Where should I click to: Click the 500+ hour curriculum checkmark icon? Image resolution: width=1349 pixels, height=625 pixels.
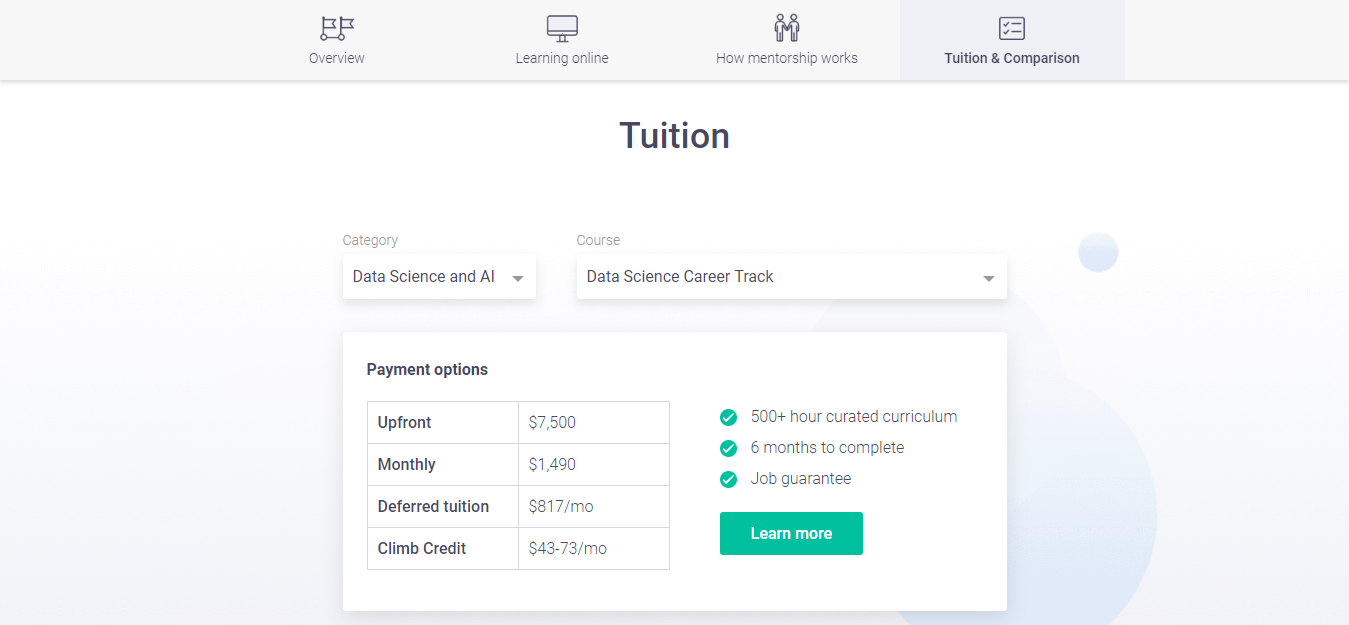click(729, 417)
